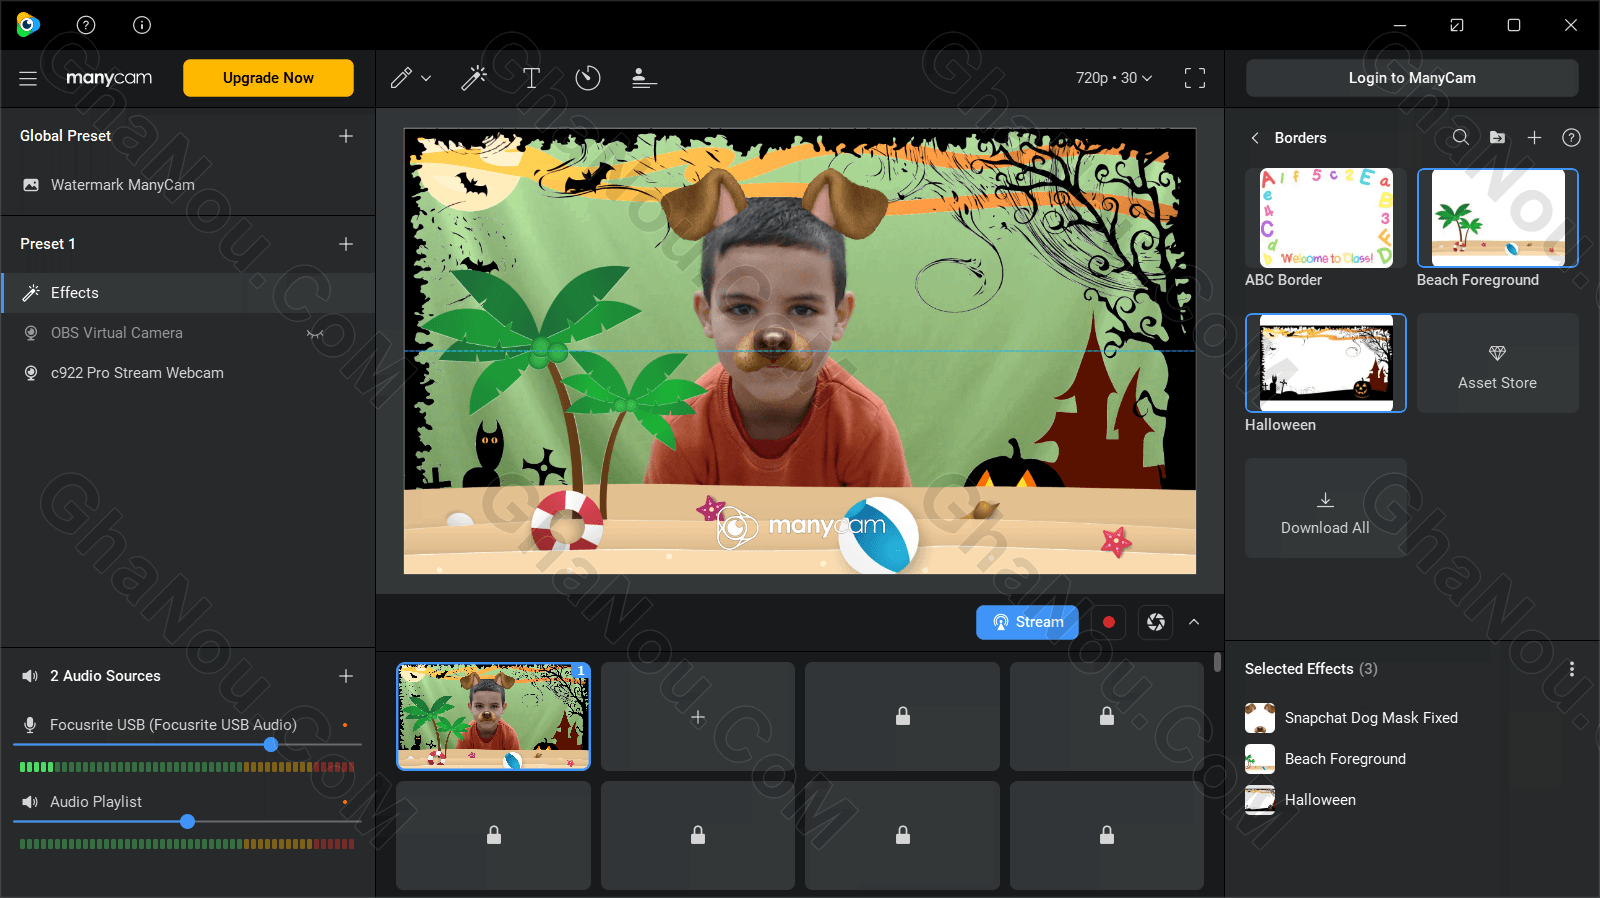Add a new audio source
1600x898 pixels.
coord(346,676)
